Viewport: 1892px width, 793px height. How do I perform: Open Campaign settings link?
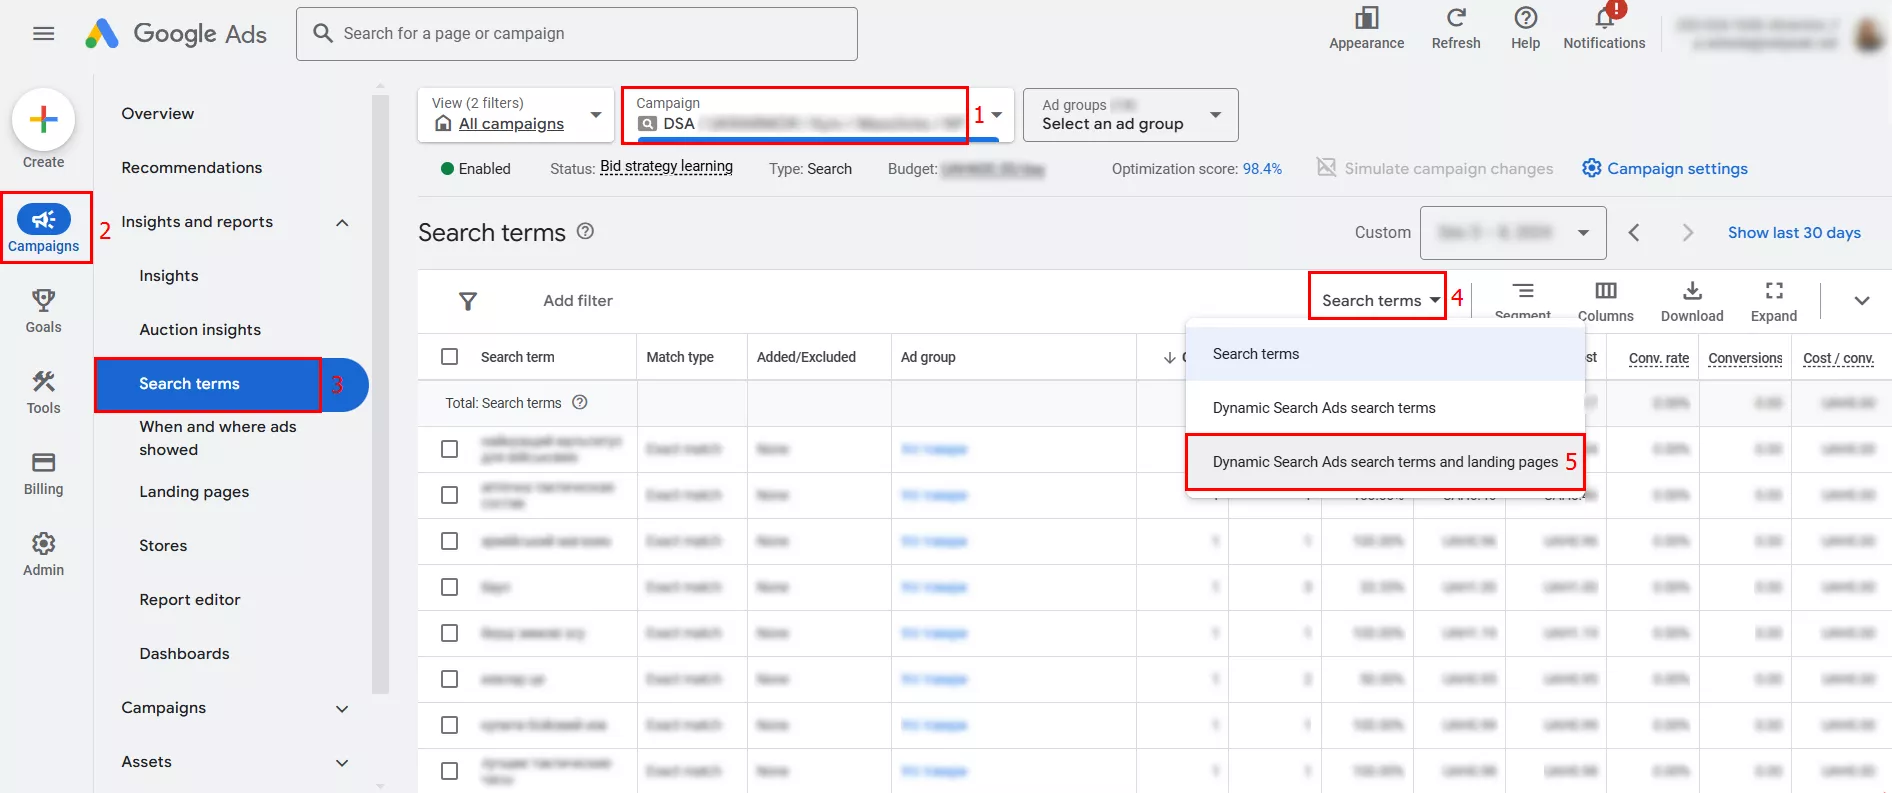pos(1665,168)
